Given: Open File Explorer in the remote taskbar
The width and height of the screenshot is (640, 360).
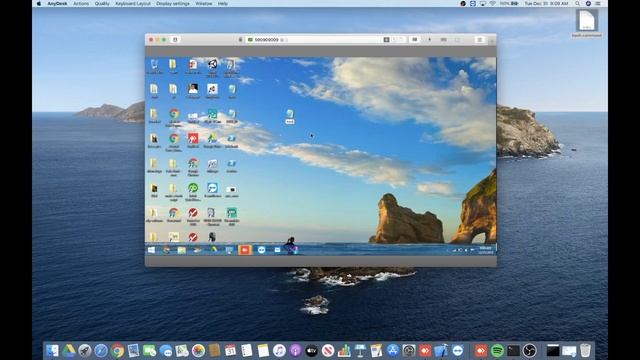Looking at the screenshot, I should 182,250.
